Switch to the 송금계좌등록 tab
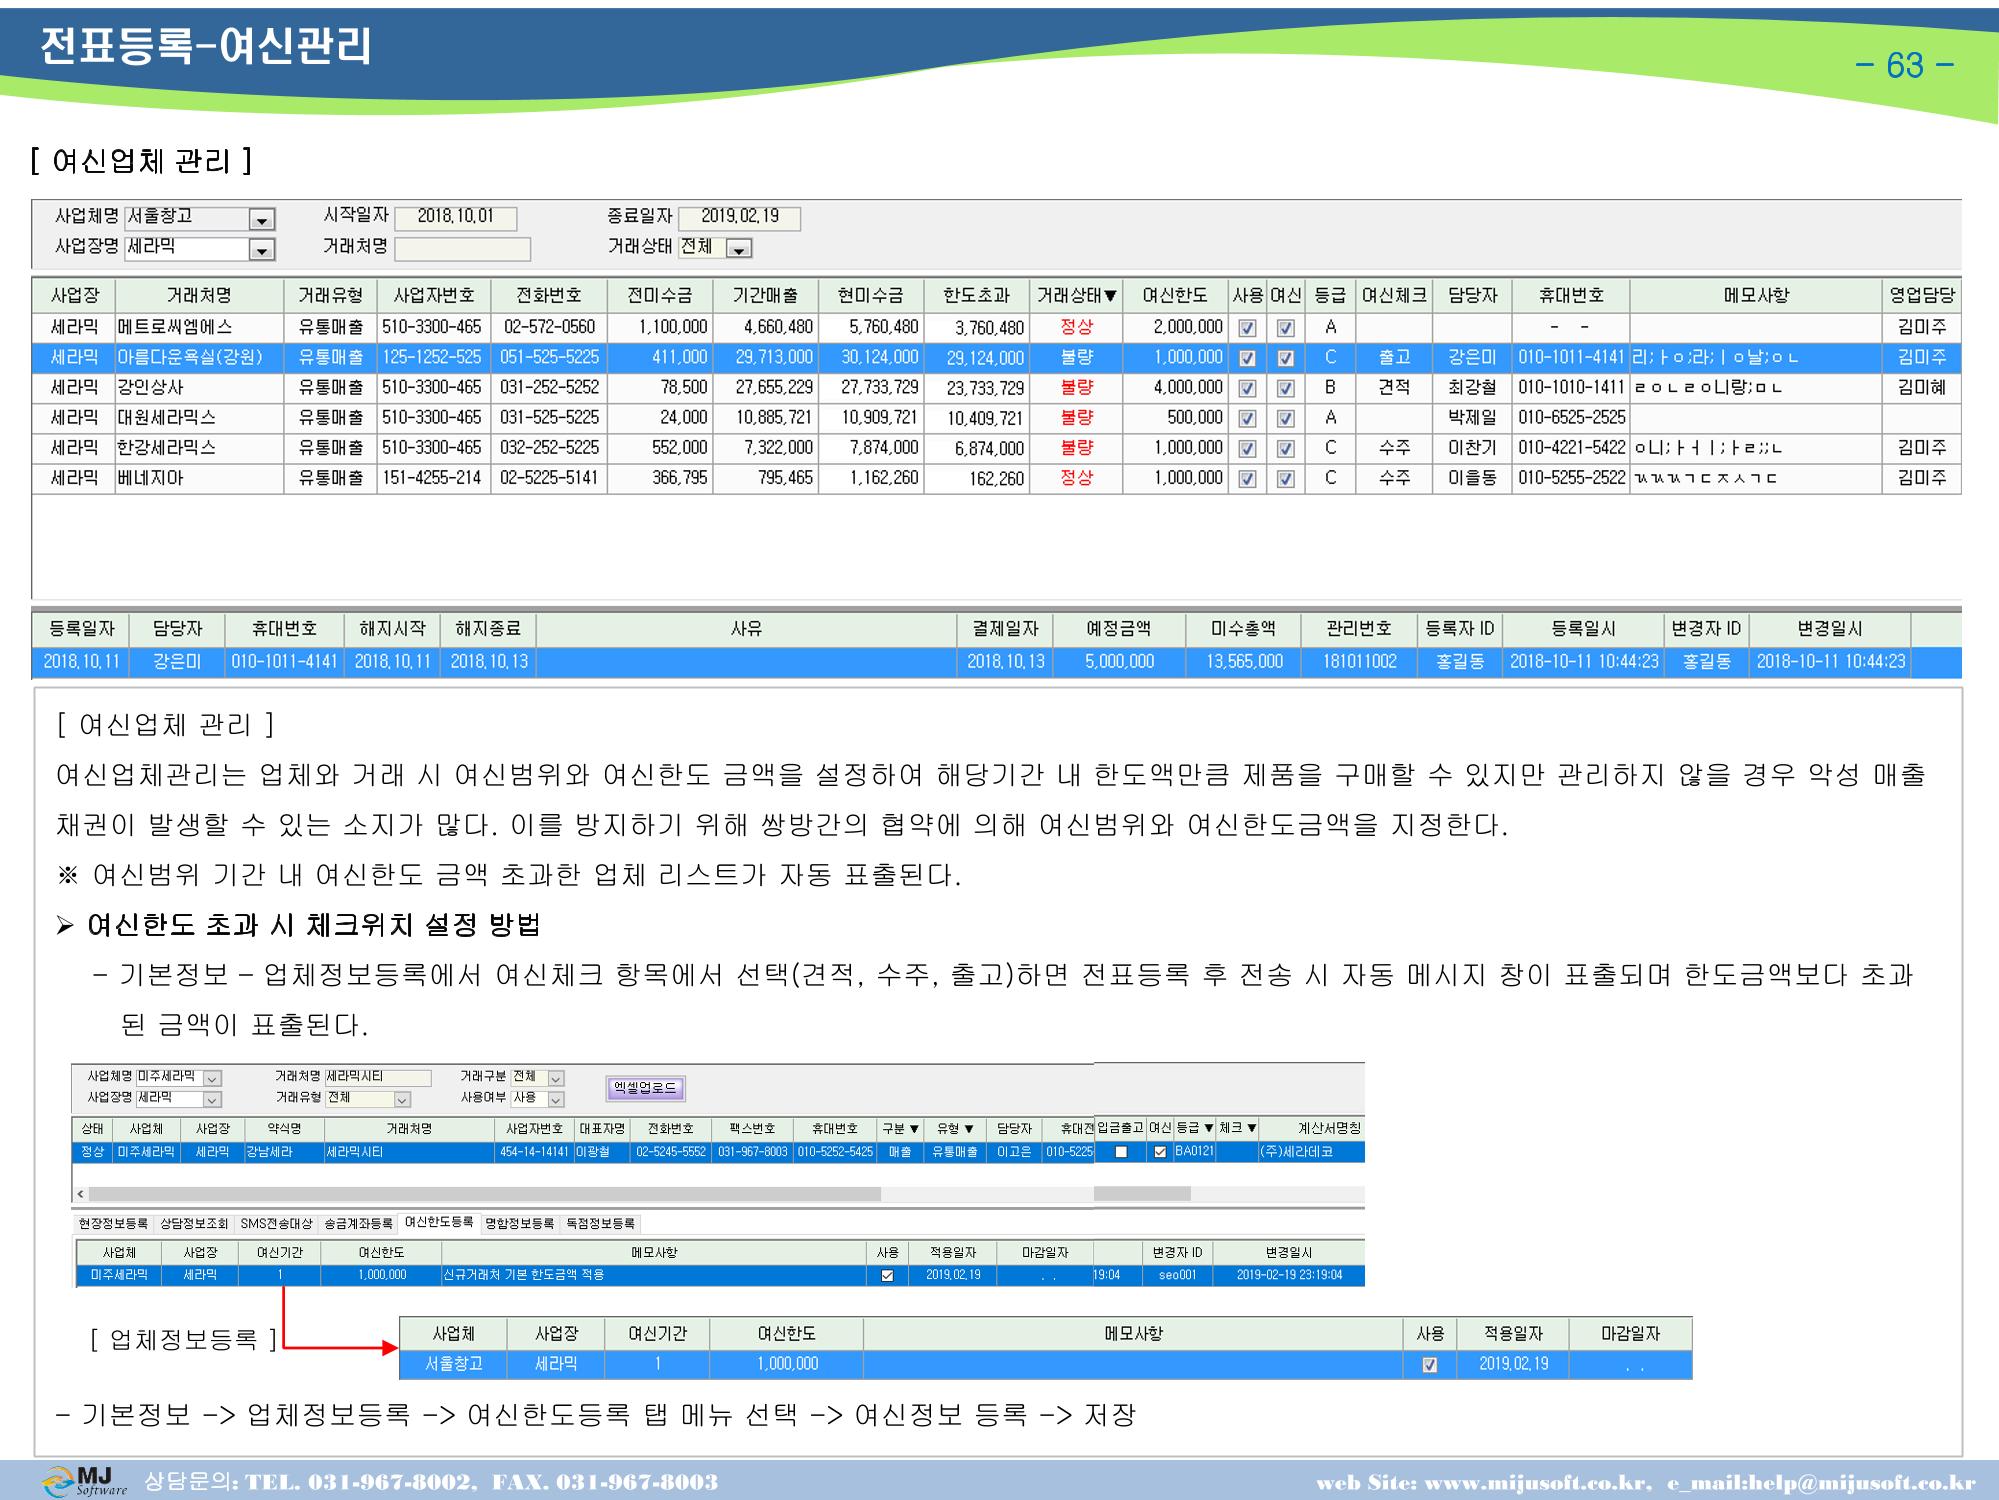This screenshot has width=1999, height=1500. [358, 1224]
